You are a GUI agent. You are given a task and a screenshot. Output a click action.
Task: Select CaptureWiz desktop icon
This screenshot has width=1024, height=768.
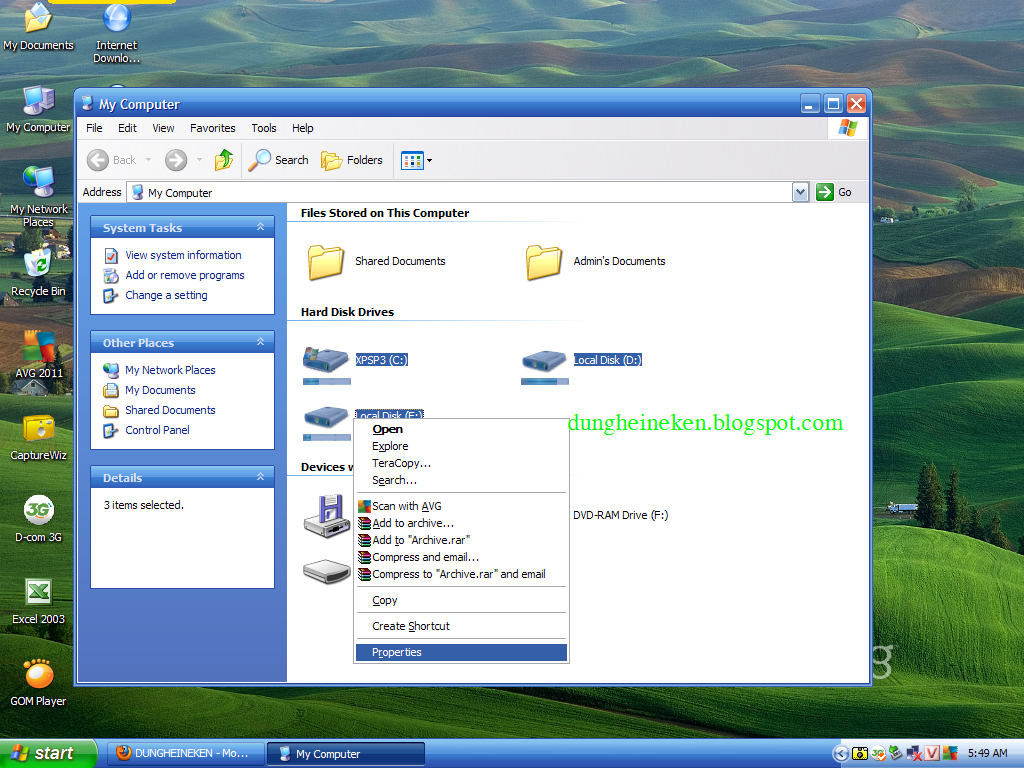38,437
